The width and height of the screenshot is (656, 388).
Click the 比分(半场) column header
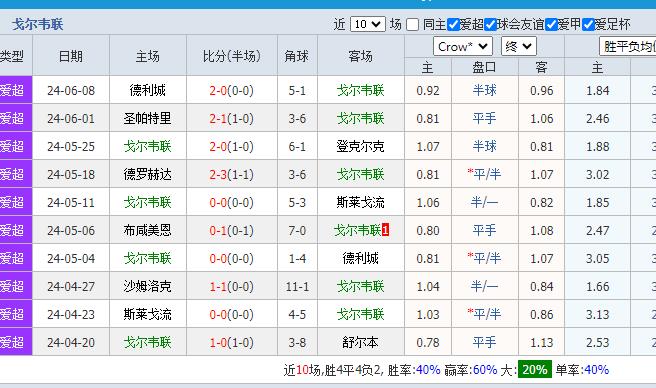[x=232, y=56]
